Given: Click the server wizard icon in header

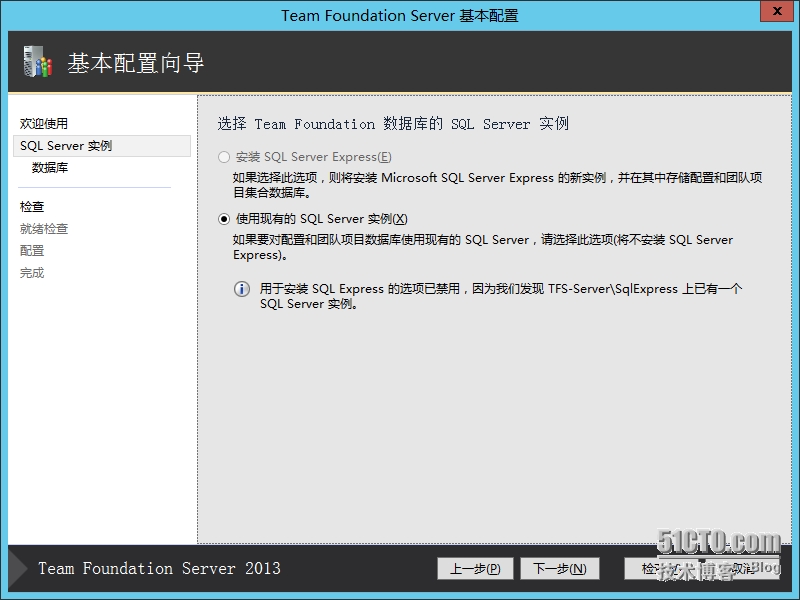Looking at the screenshot, I should [38, 62].
